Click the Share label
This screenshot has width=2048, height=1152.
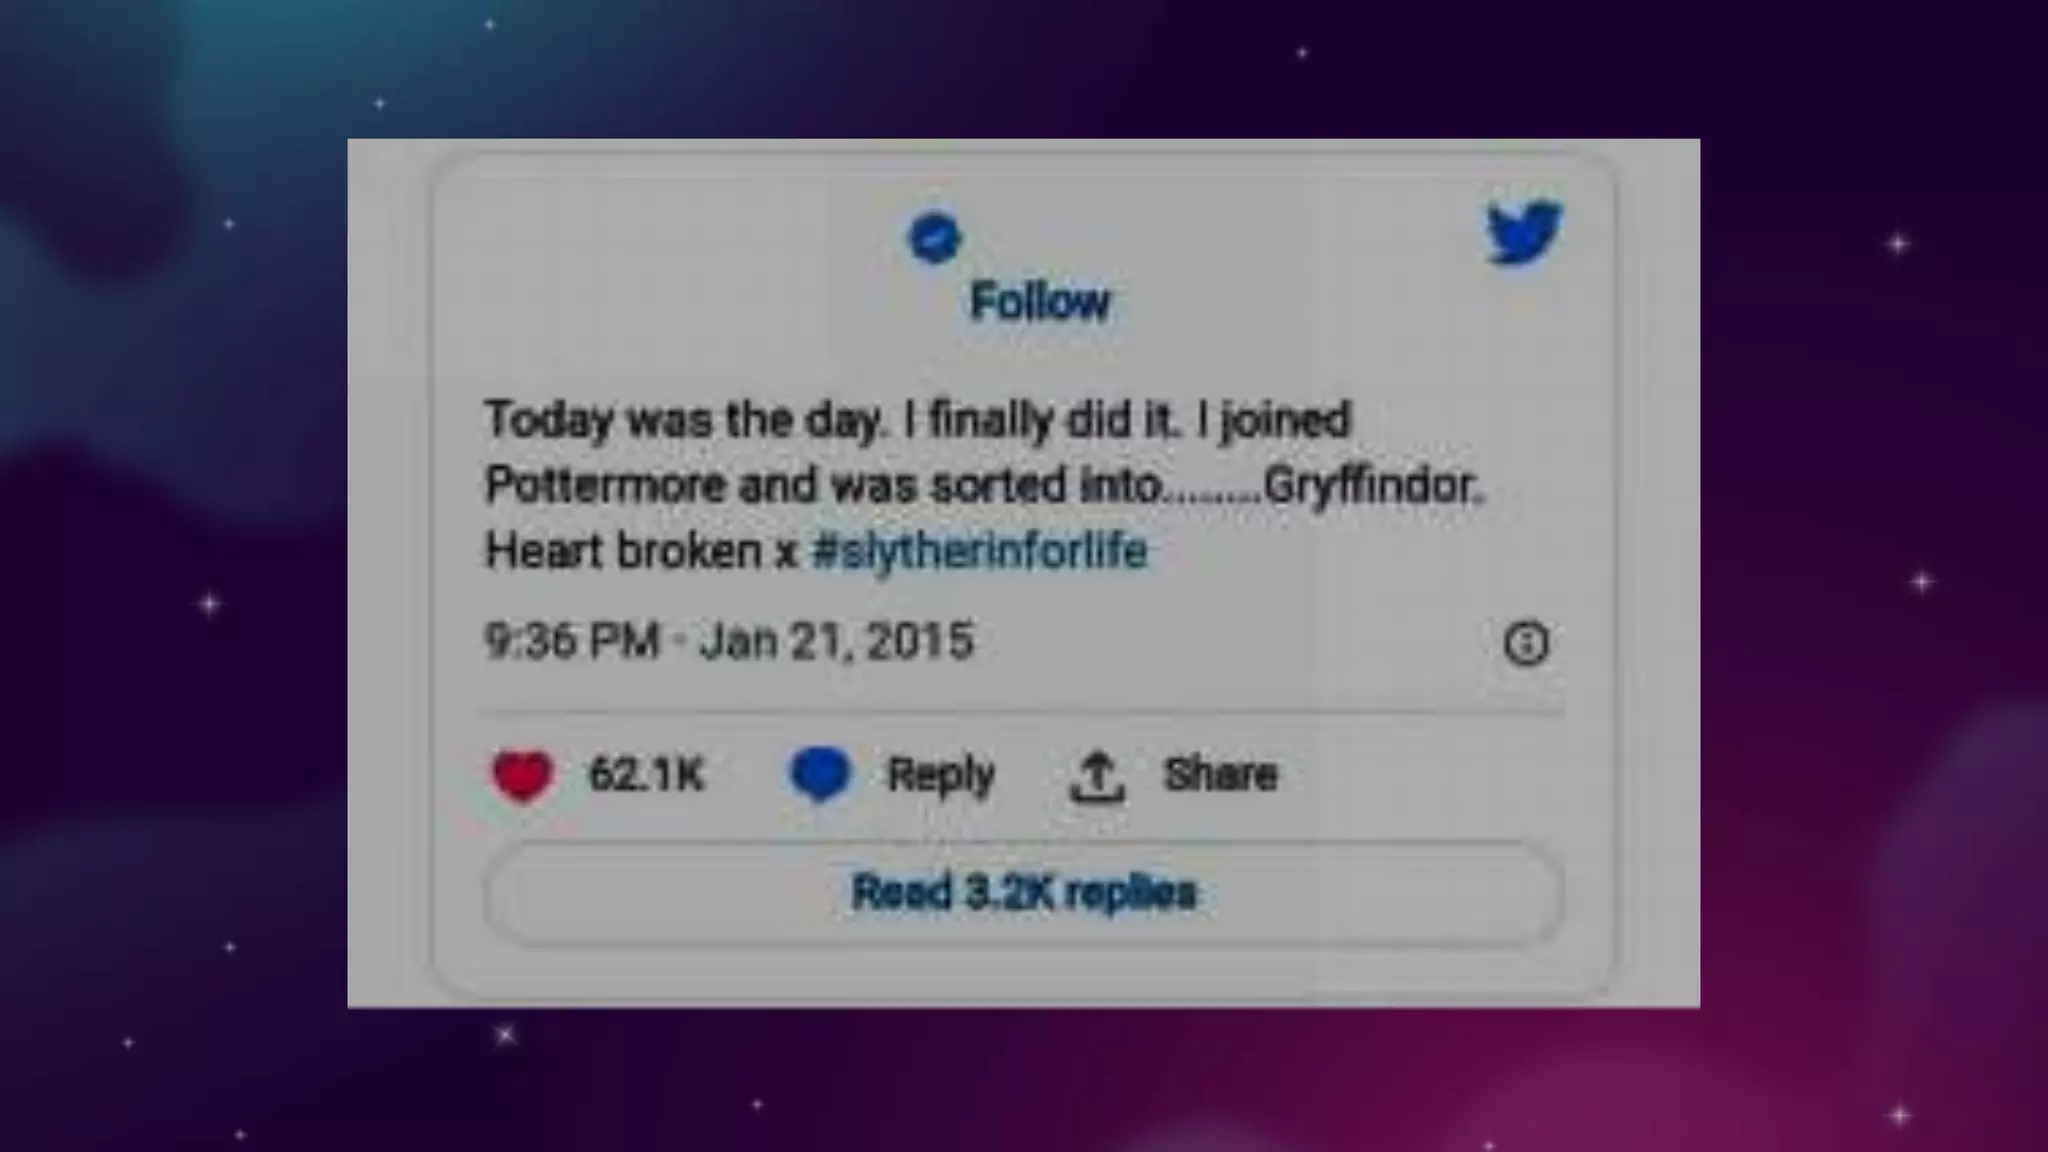click(1220, 774)
